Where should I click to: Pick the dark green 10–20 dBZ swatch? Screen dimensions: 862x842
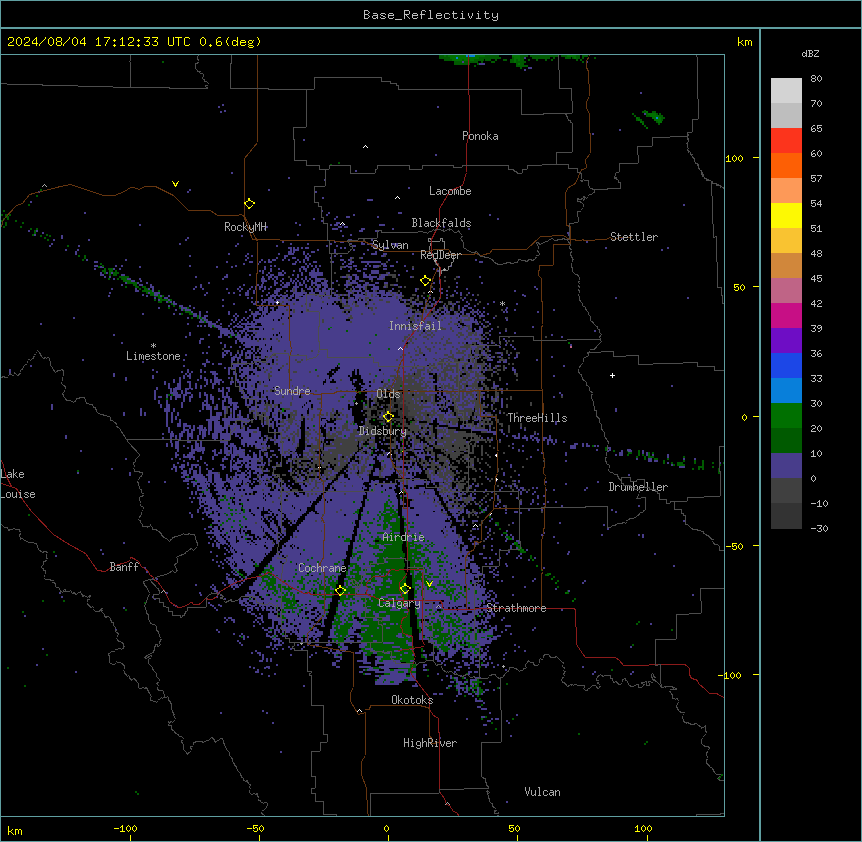tap(786, 441)
